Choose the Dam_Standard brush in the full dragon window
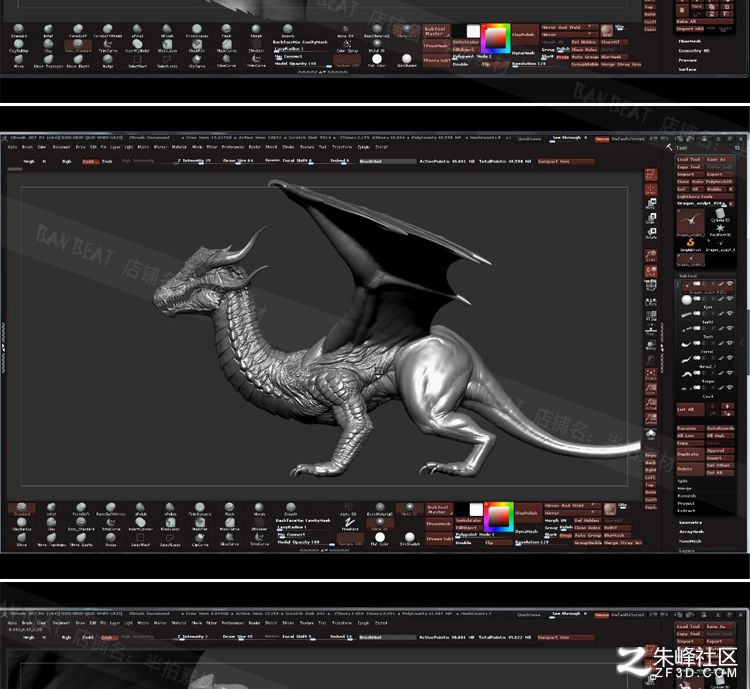Screen dimensions: 750x689 [x=81, y=524]
